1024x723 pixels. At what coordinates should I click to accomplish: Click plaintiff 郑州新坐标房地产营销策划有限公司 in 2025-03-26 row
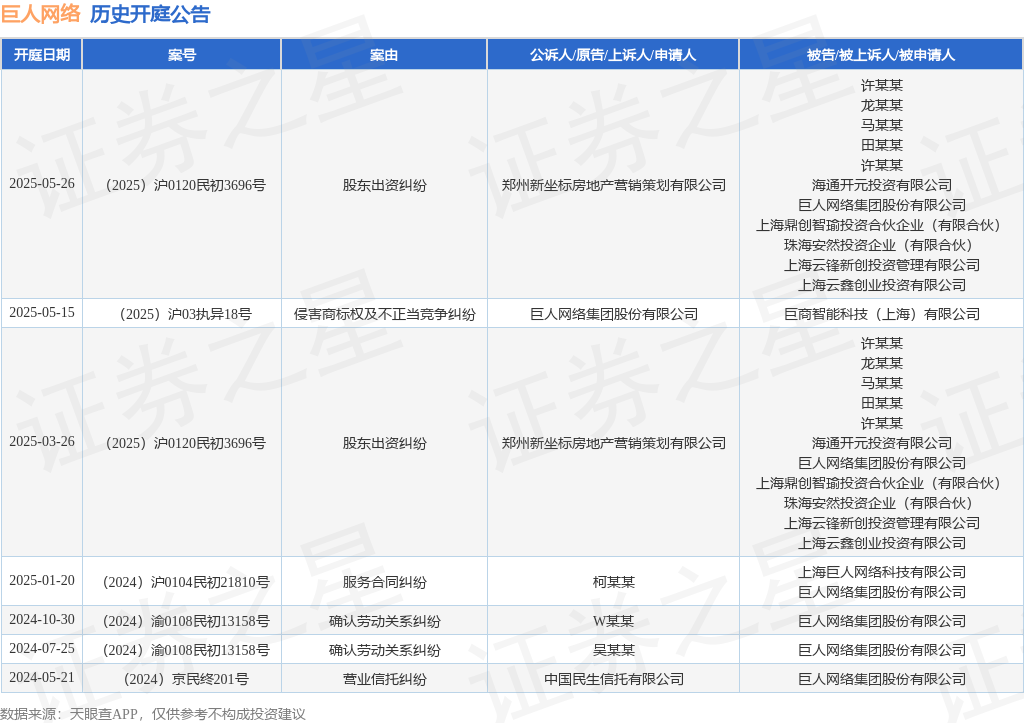coord(613,443)
